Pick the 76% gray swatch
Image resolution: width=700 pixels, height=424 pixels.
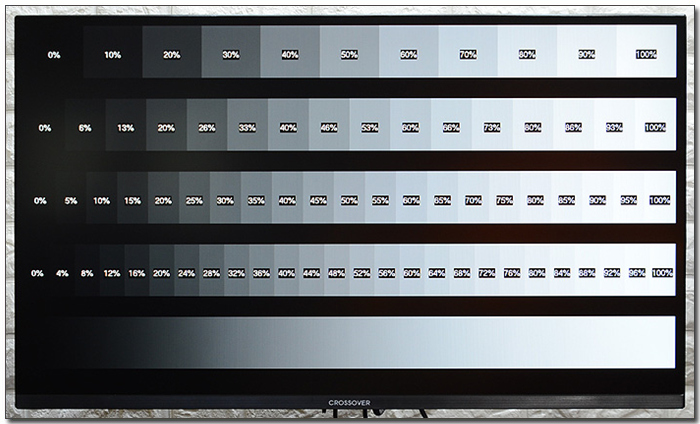(x=512, y=270)
